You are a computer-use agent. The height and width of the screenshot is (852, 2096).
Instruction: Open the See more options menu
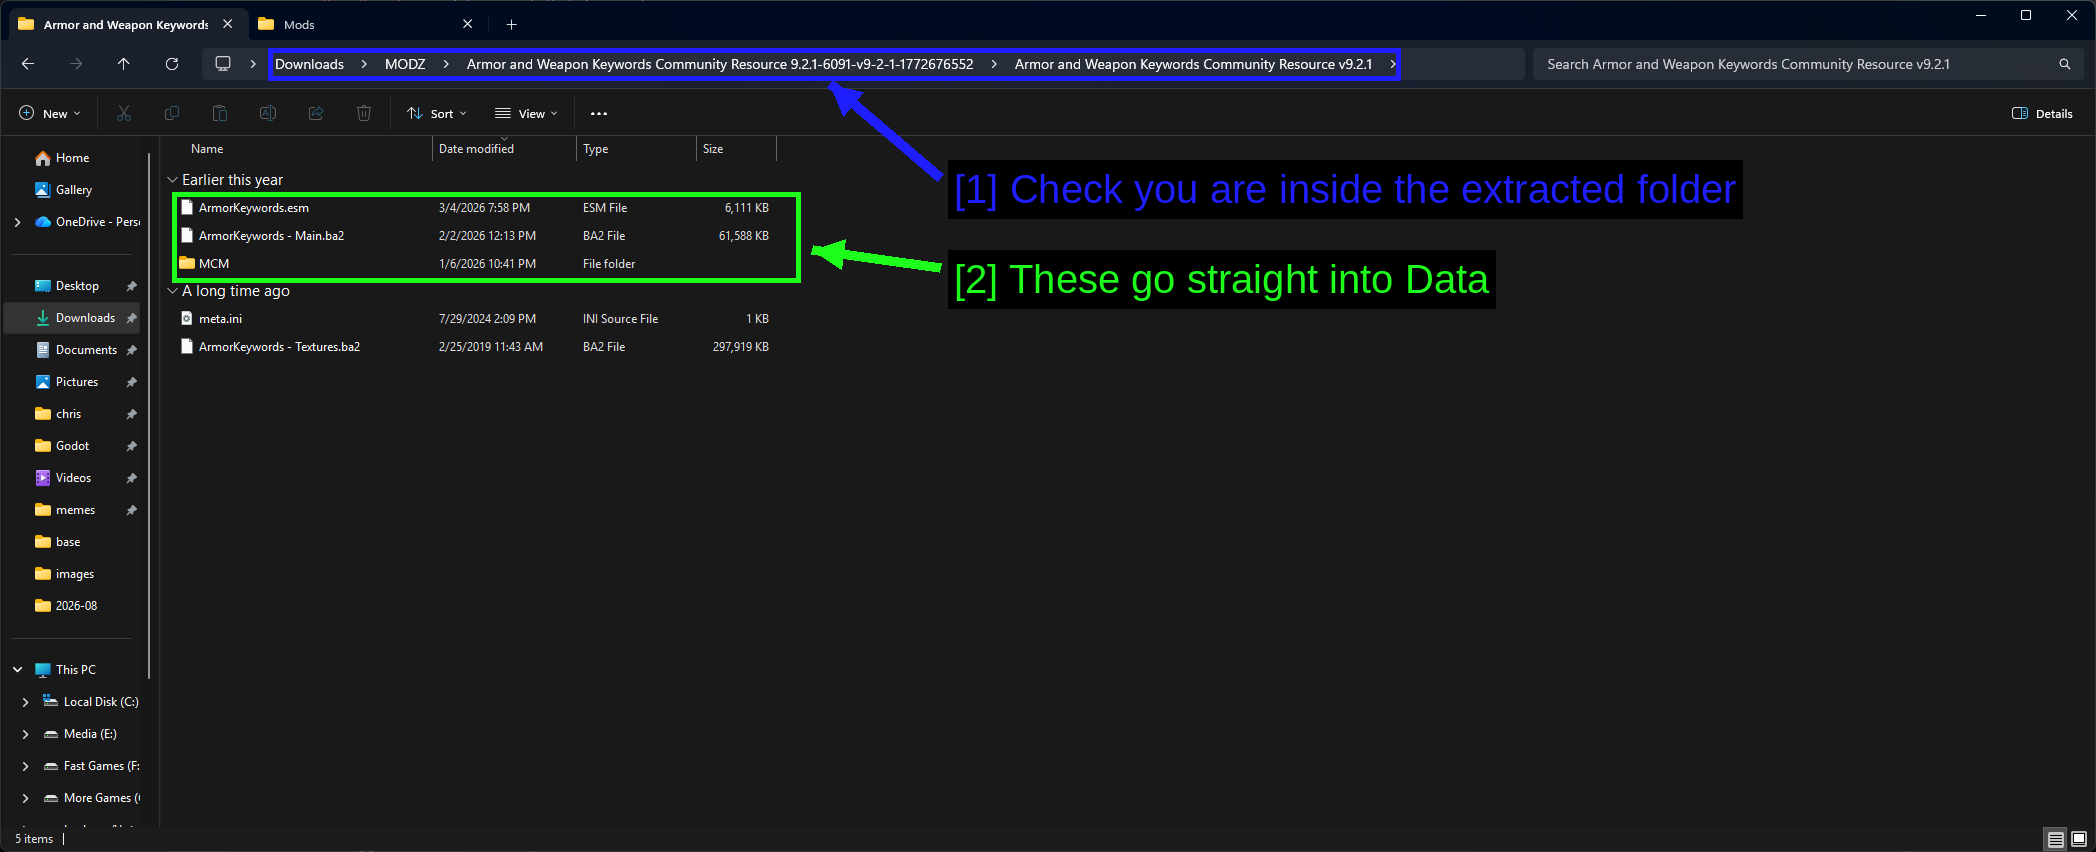click(599, 114)
